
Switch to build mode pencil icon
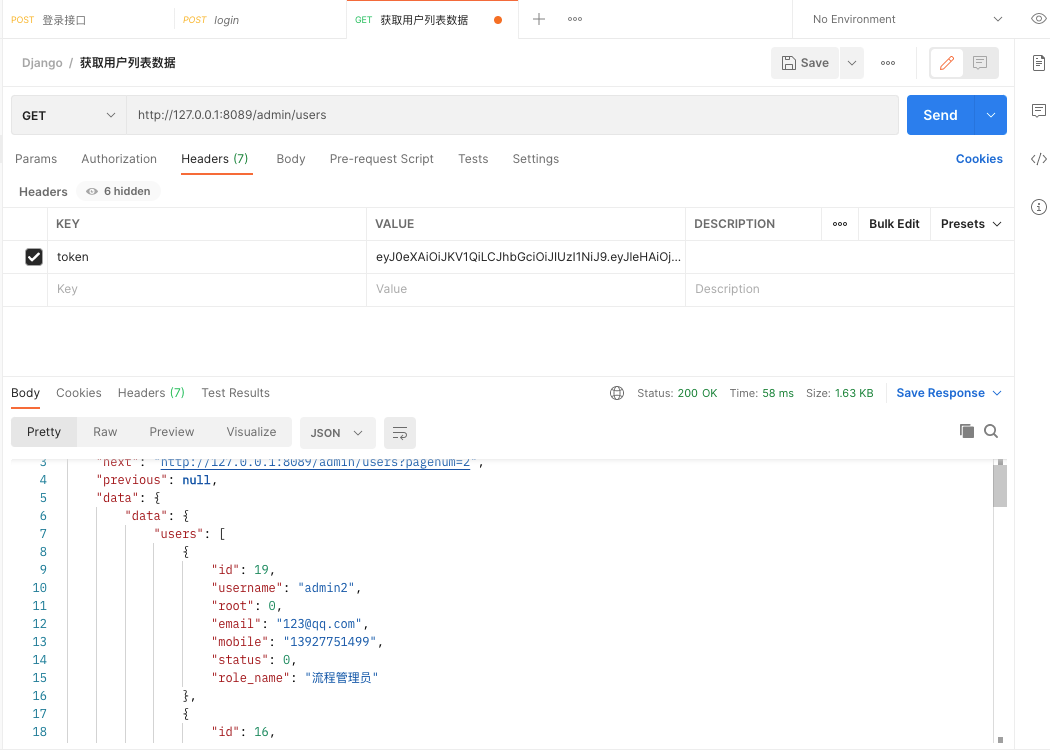(947, 63)
